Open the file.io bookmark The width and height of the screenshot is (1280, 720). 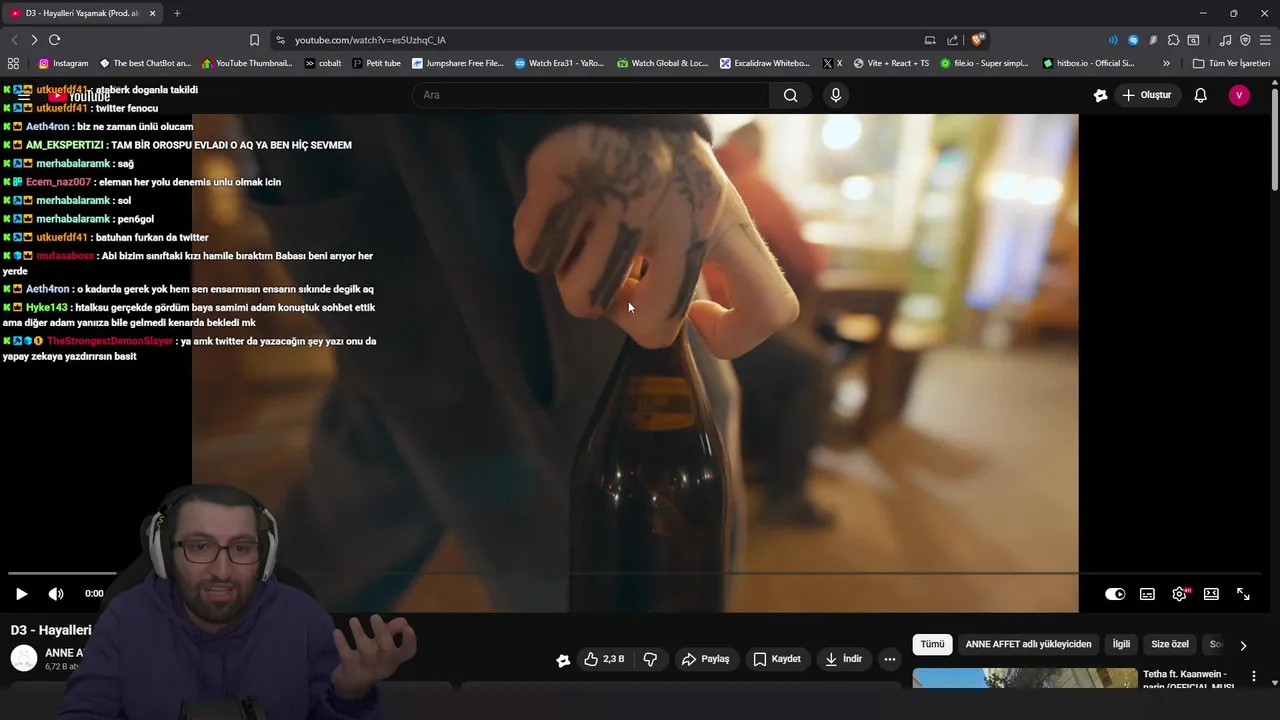pos(984,63)
